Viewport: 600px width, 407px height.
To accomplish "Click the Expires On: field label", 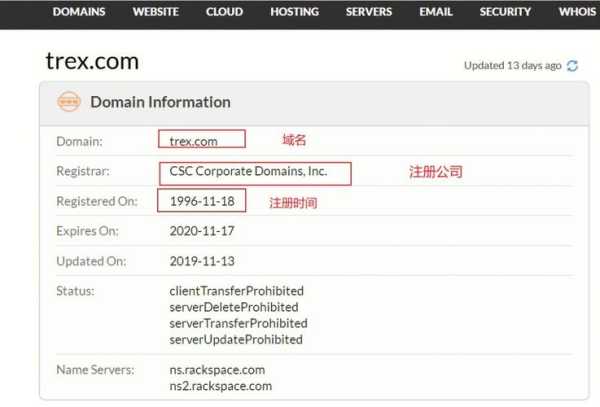I will point(87,231).
